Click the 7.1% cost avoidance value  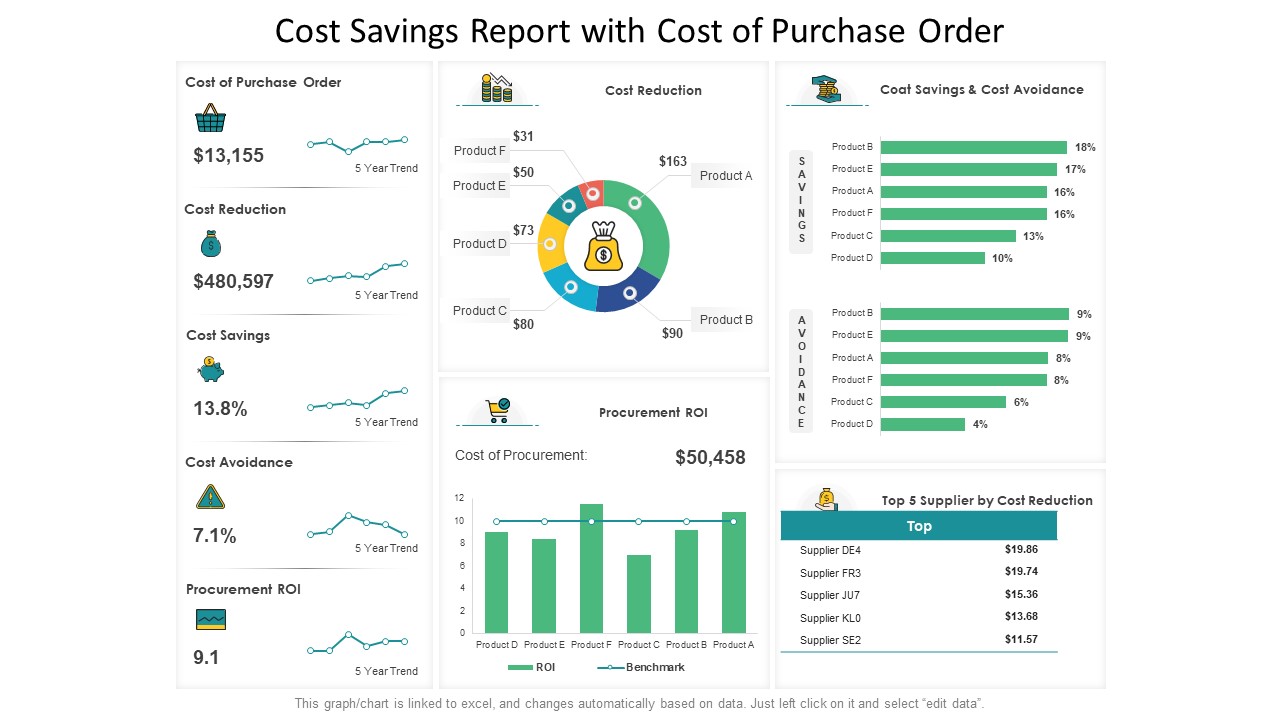pyautogui.click(x=215, y=536)
